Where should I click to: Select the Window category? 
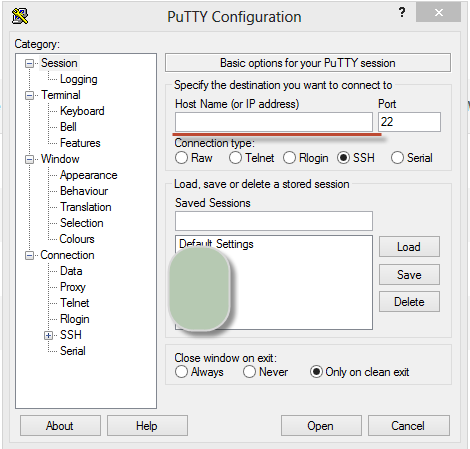(x=60, y=159)
